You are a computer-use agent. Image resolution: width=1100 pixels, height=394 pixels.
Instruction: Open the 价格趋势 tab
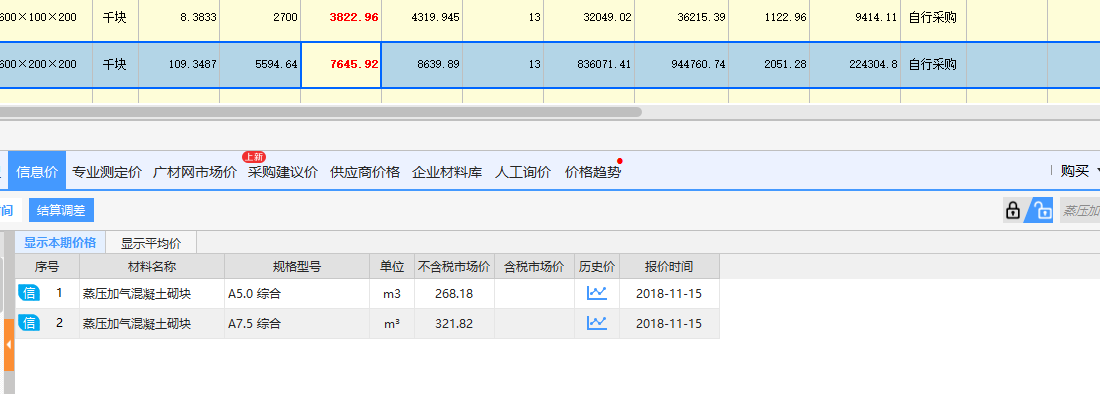point(593,172)
